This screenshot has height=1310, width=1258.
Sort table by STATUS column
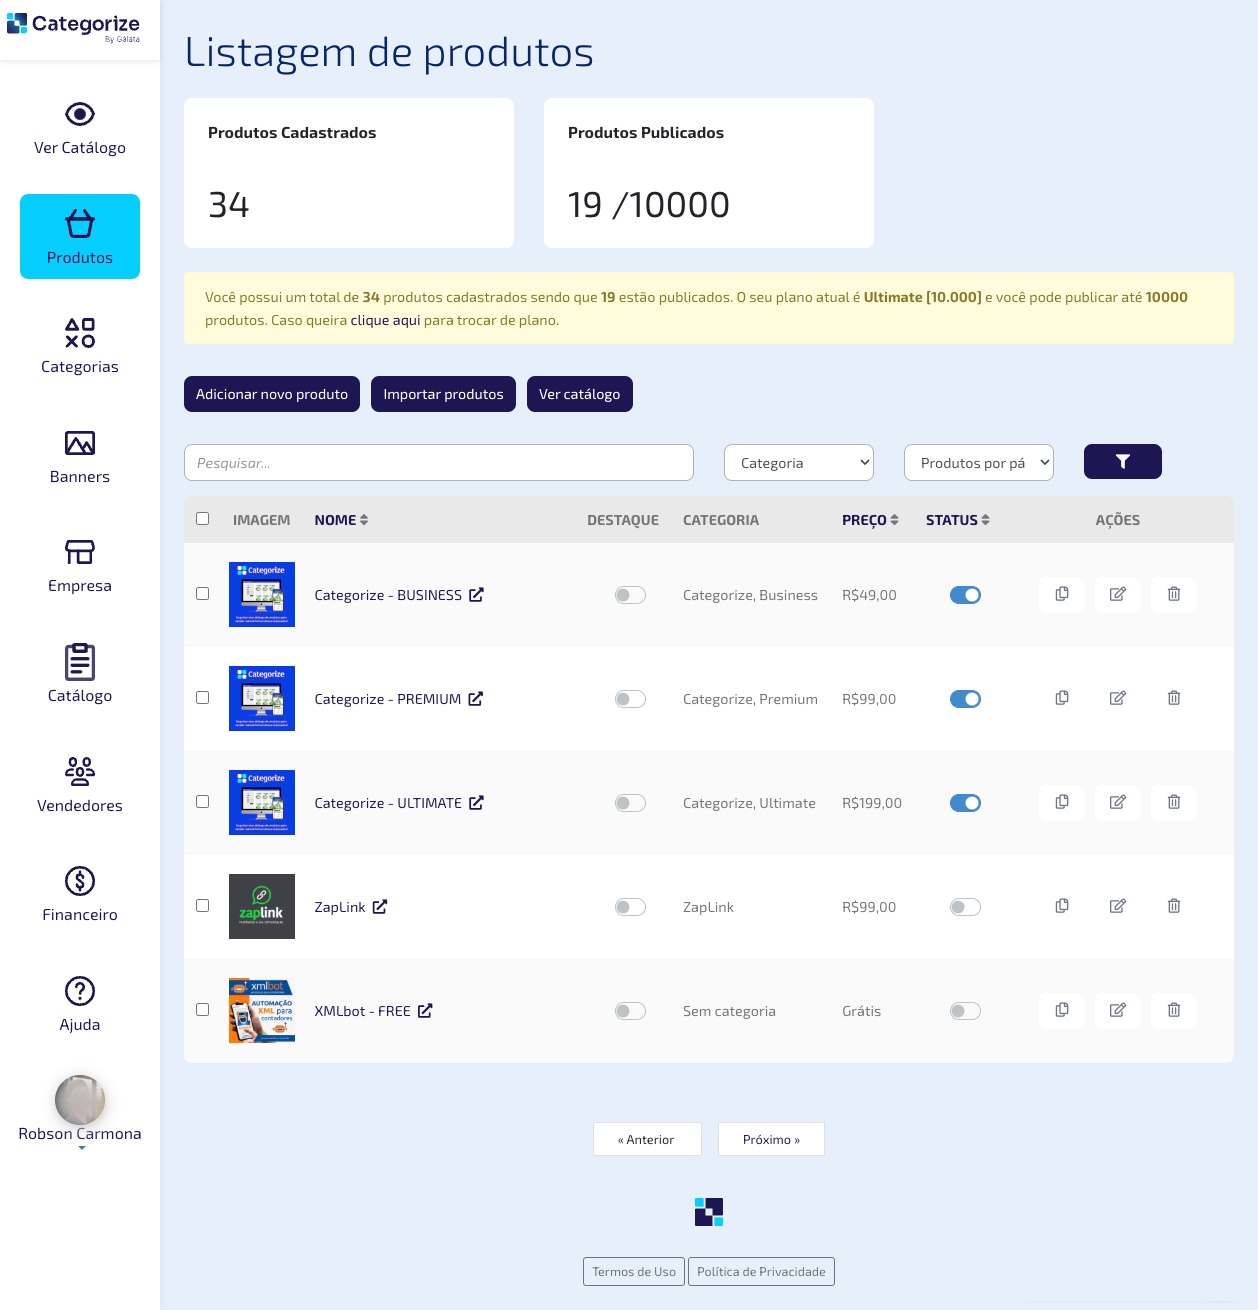pyautogui.click(x=957, y=520)
